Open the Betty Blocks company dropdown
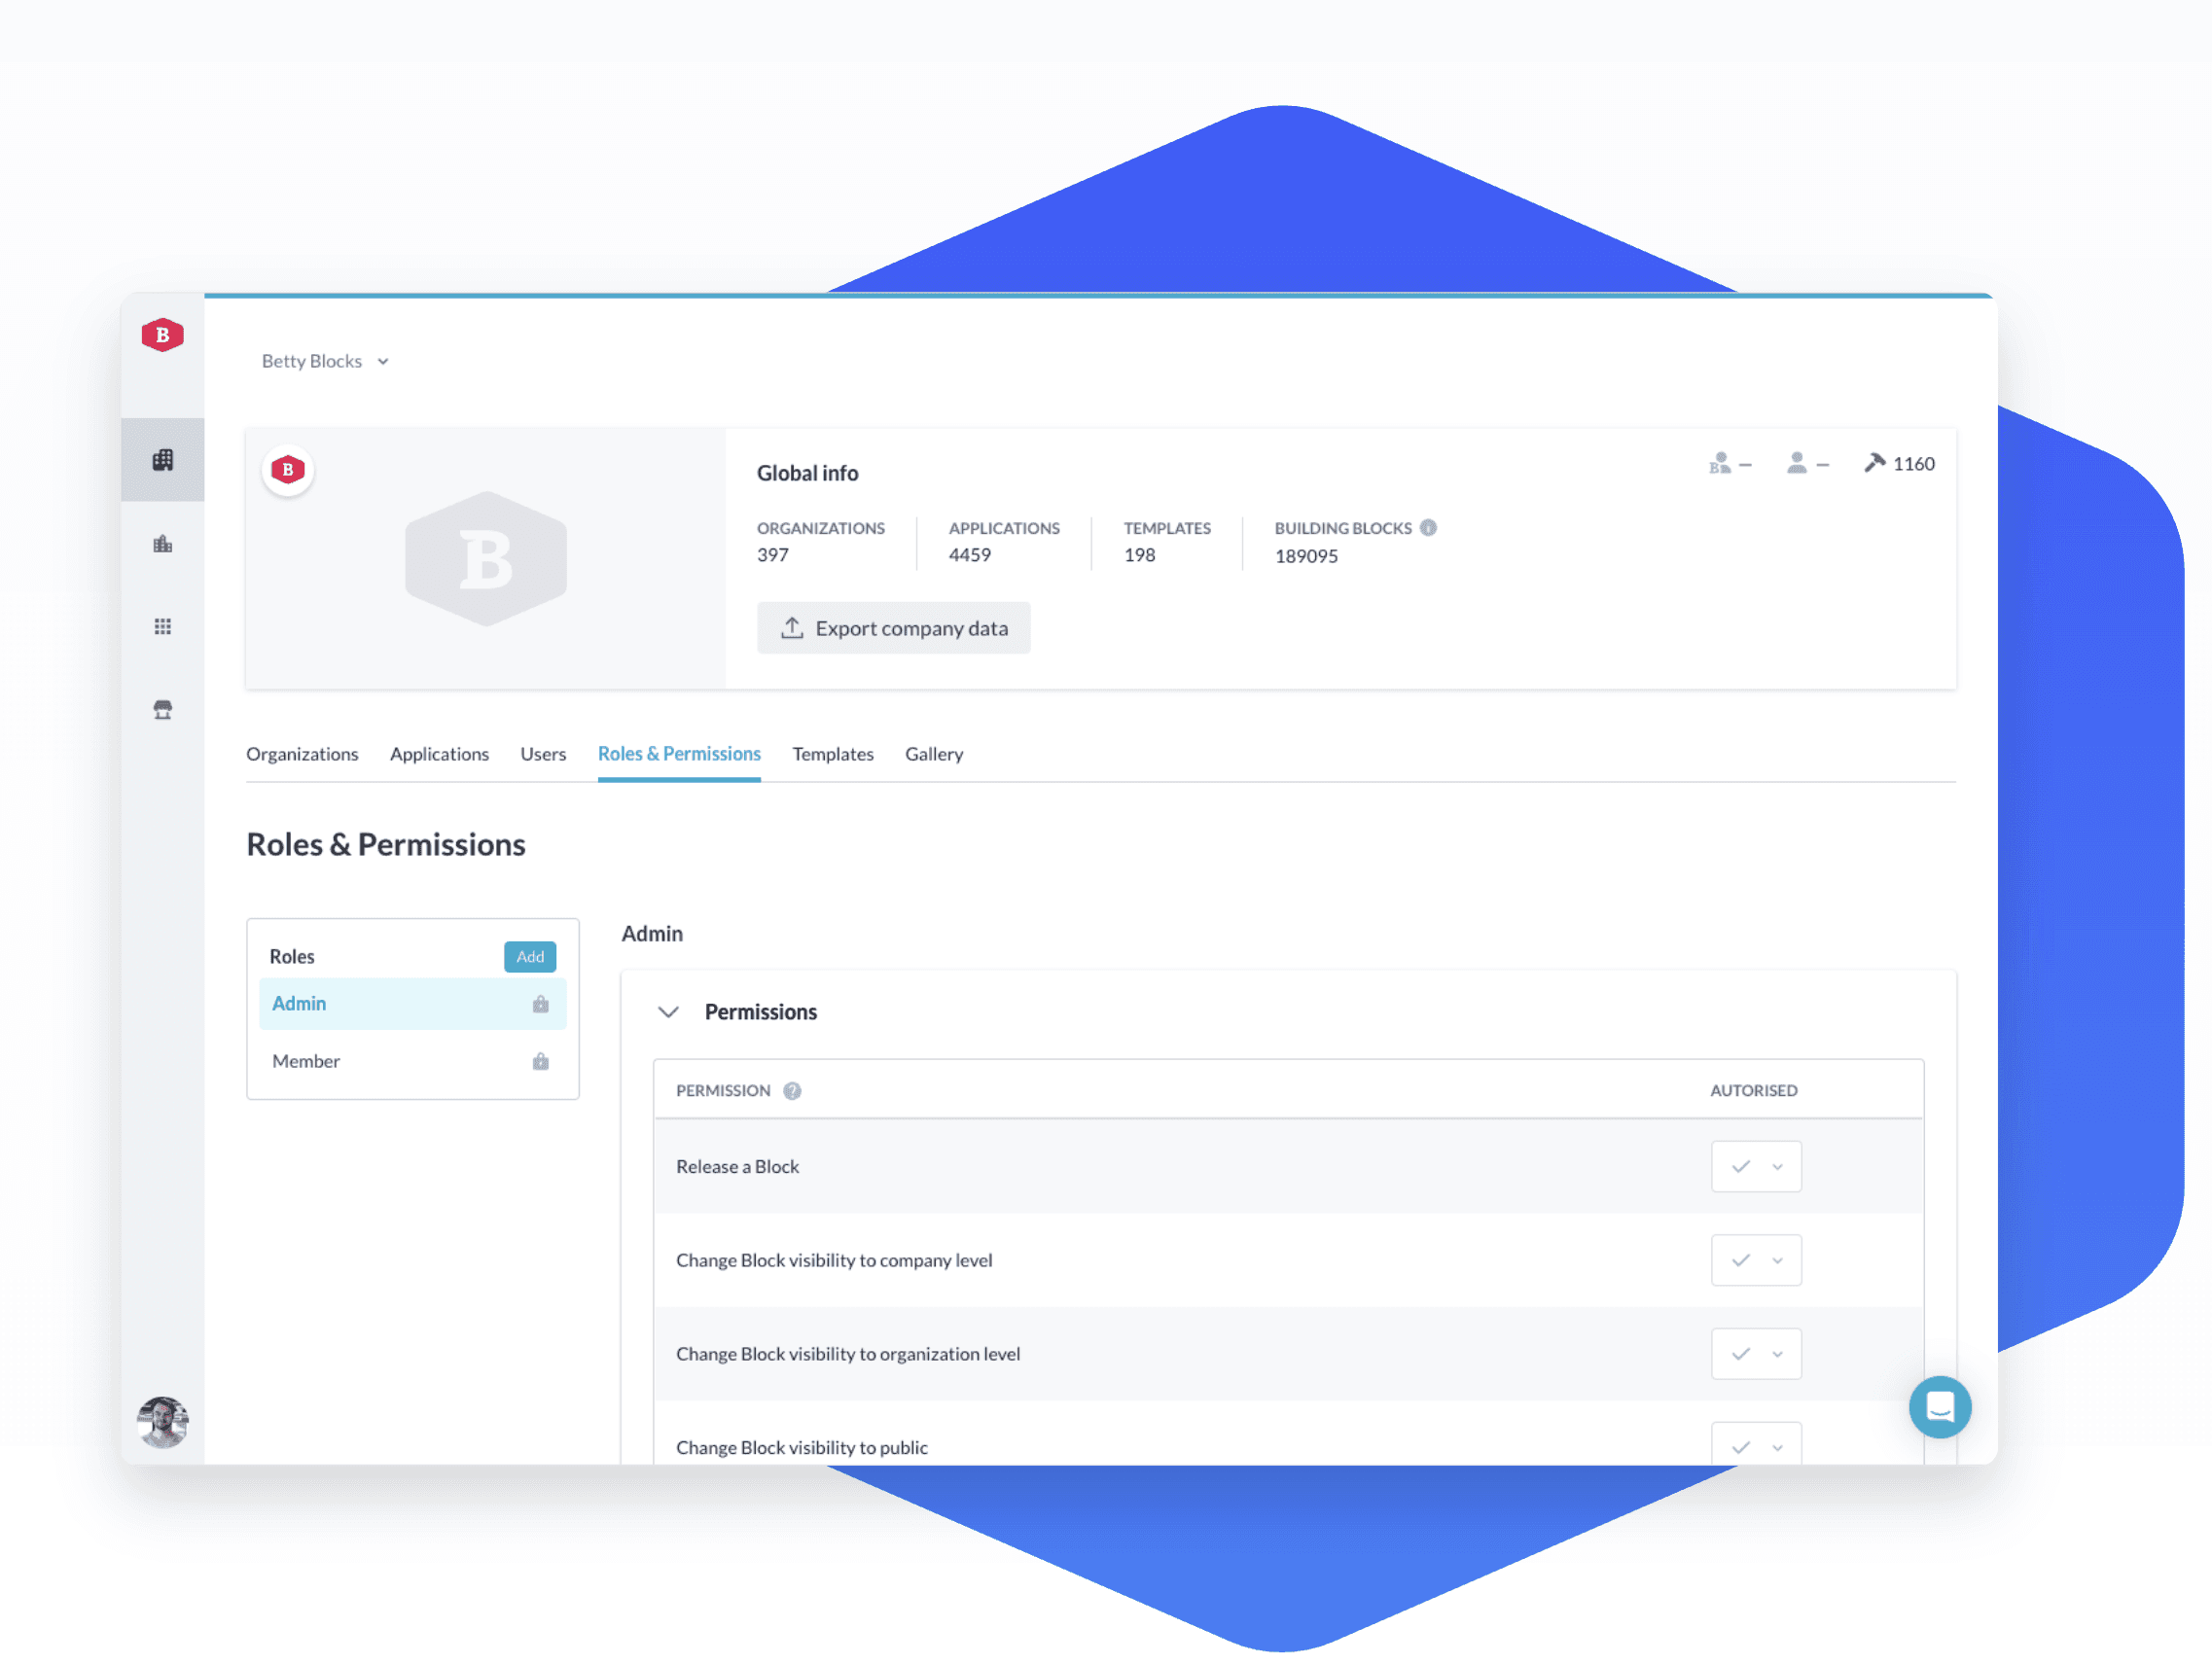 coord(325,362)
